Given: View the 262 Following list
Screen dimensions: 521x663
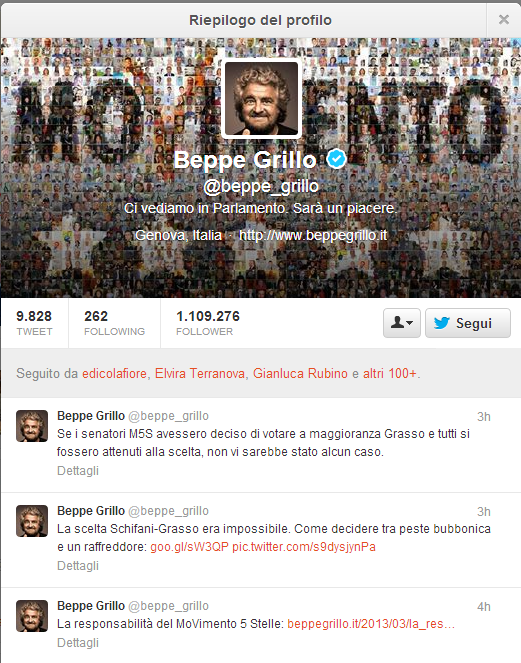Looking at the screenshot, I should [x=114, y=323].
